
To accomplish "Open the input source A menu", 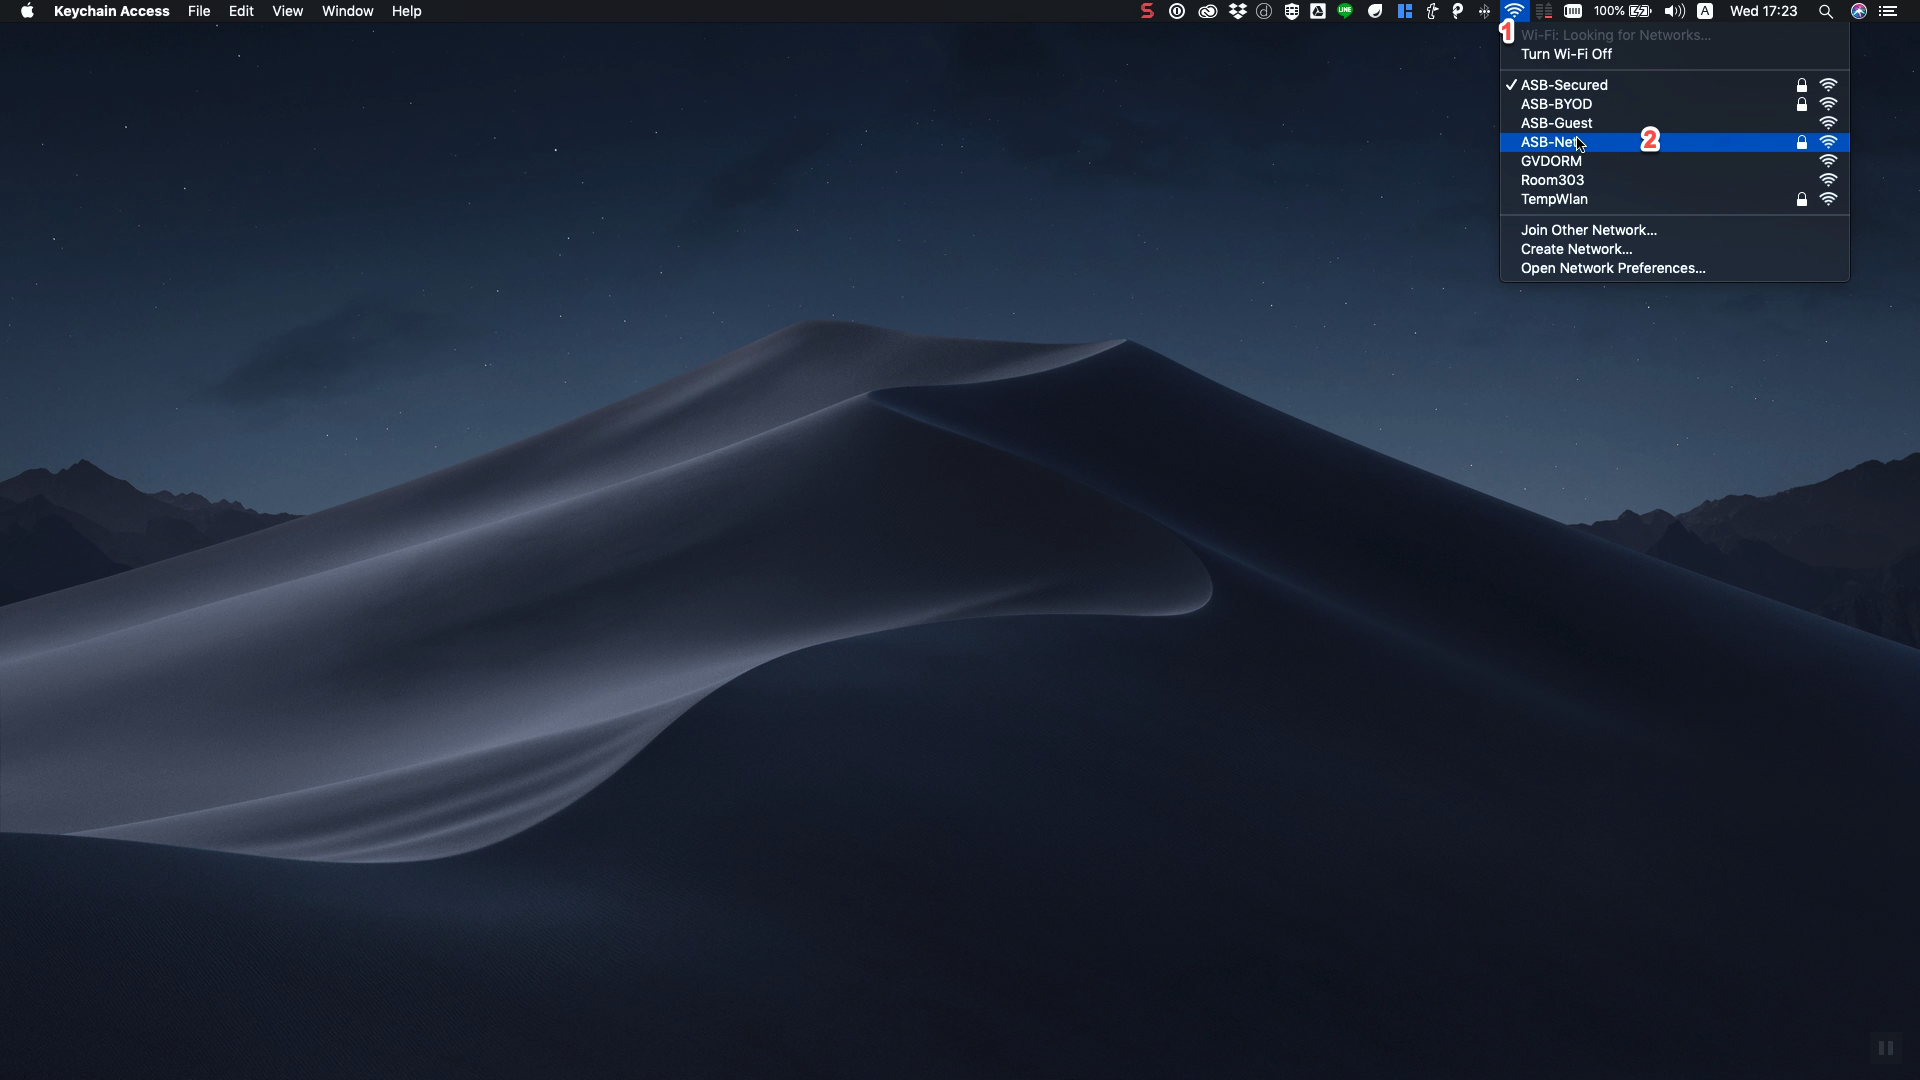I will click(1705, 12).
